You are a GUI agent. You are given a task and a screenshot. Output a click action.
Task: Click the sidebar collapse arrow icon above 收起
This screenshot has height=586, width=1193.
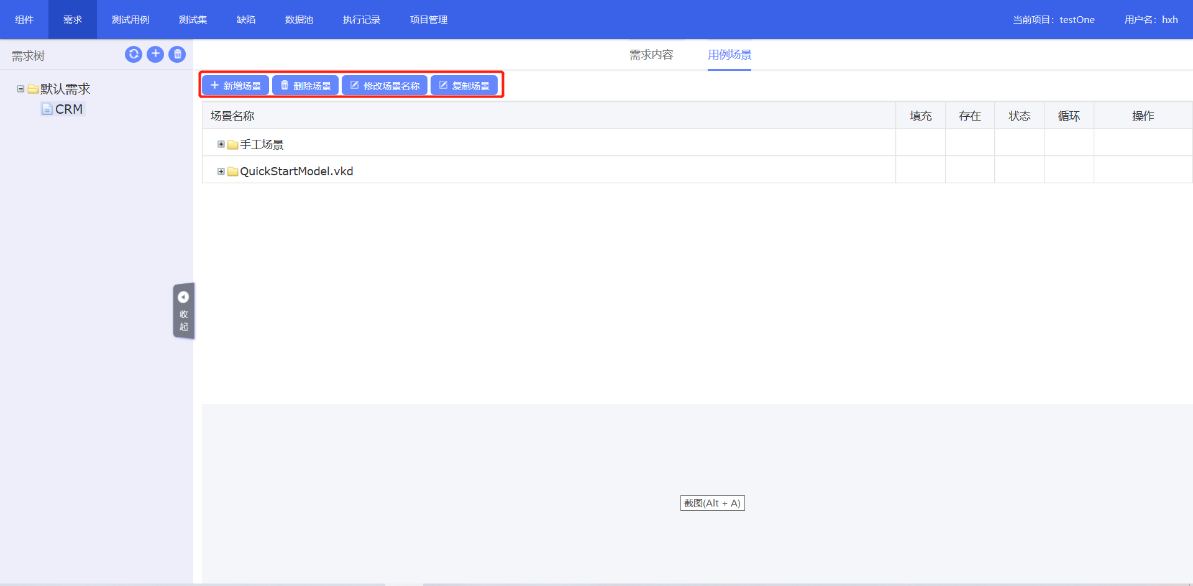183,297
